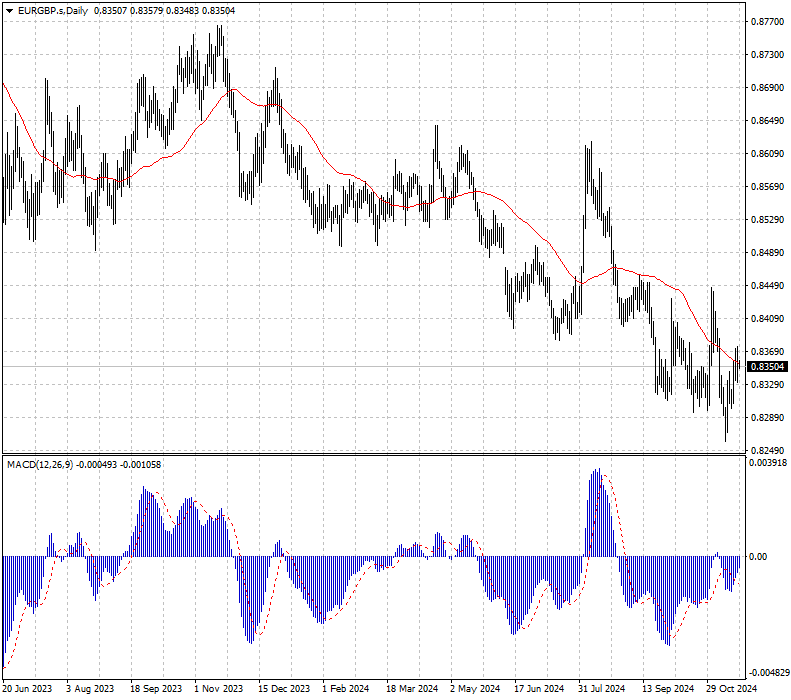The image size is (791, 700).
Task: Select the 31 Jul 2024 date marker
Action: (x=602, y=689)
